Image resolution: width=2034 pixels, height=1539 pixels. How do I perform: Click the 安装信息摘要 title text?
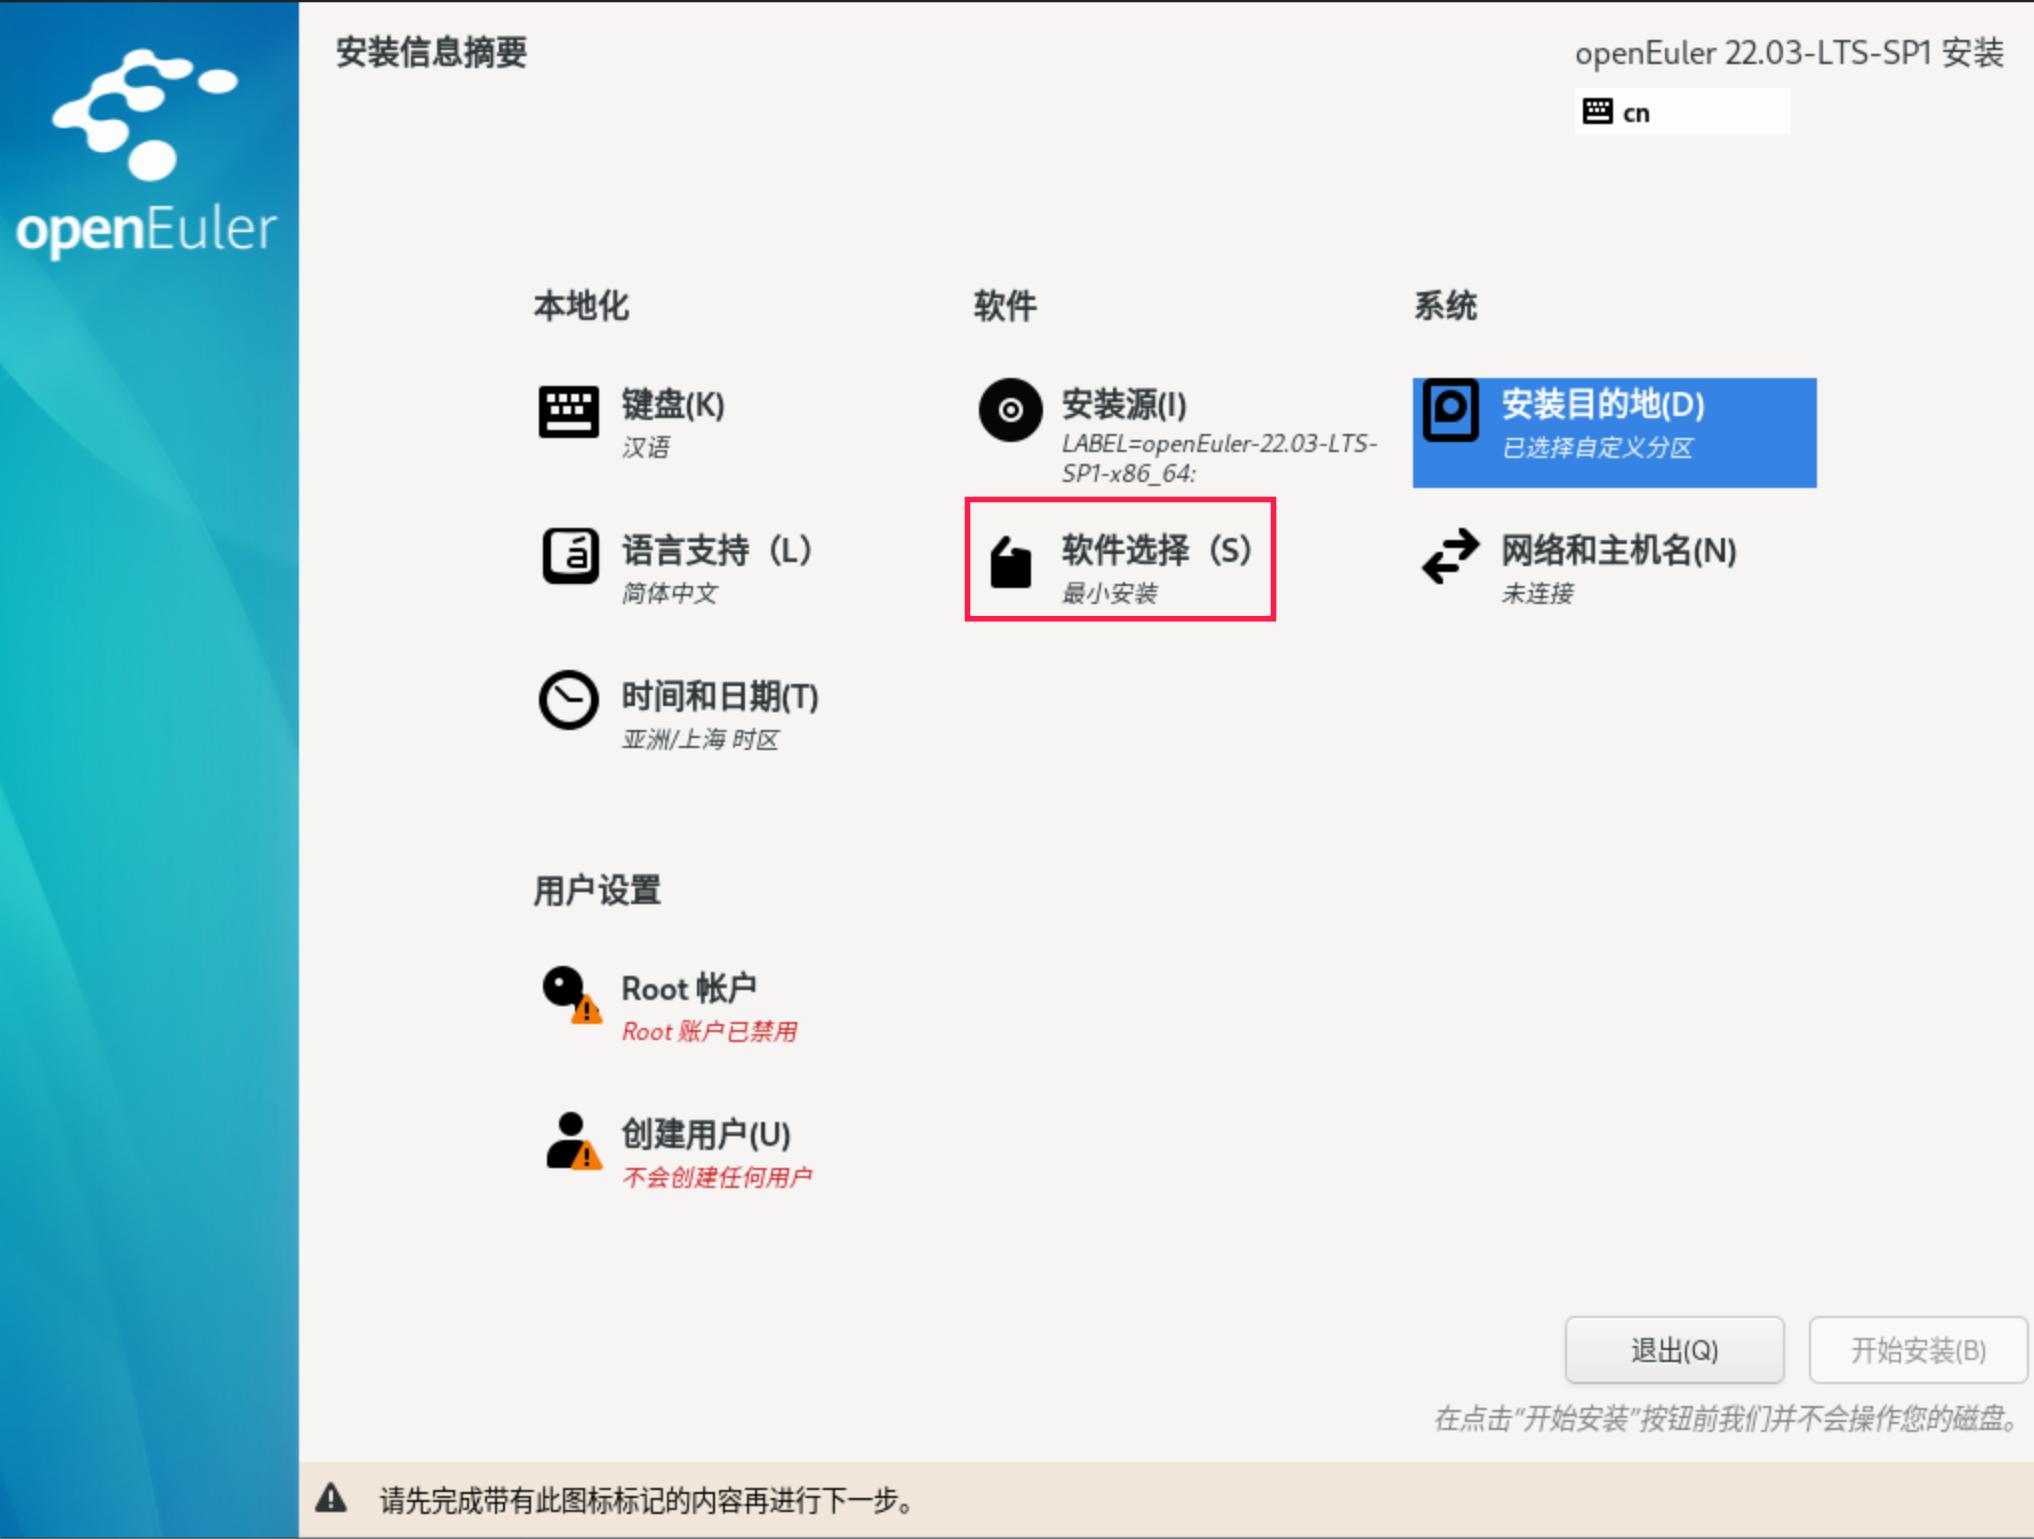point(432,55)
